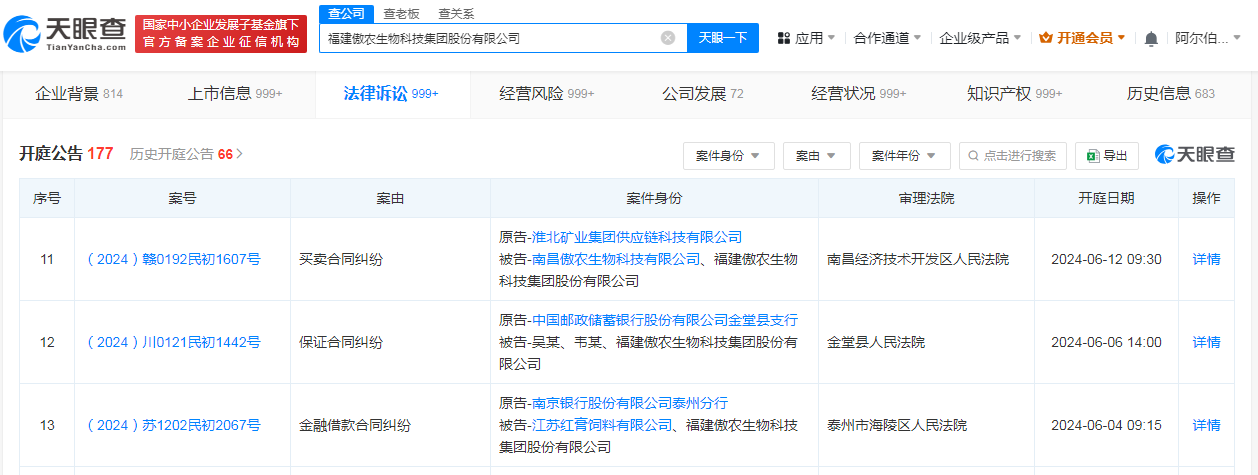Switch to the 知识产权 tab

point(1015,94)
